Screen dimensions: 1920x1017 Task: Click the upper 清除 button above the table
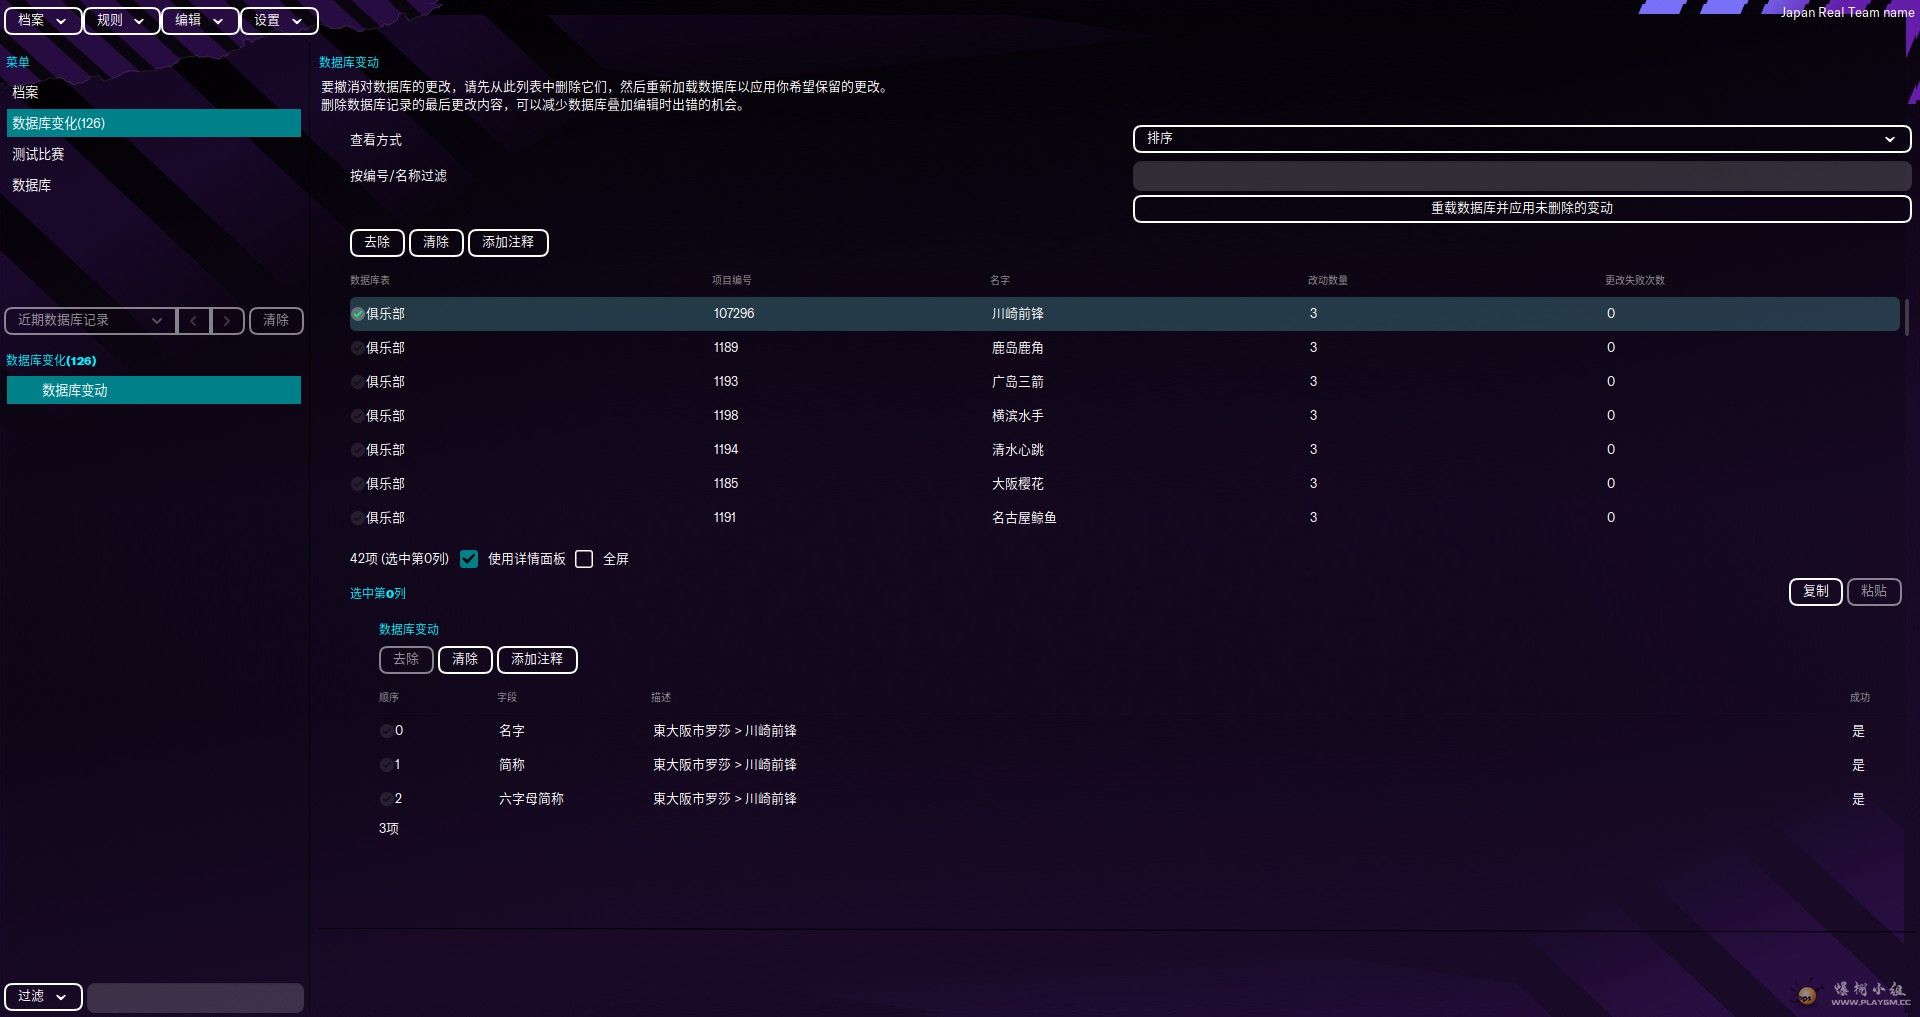tap(436, 242)
